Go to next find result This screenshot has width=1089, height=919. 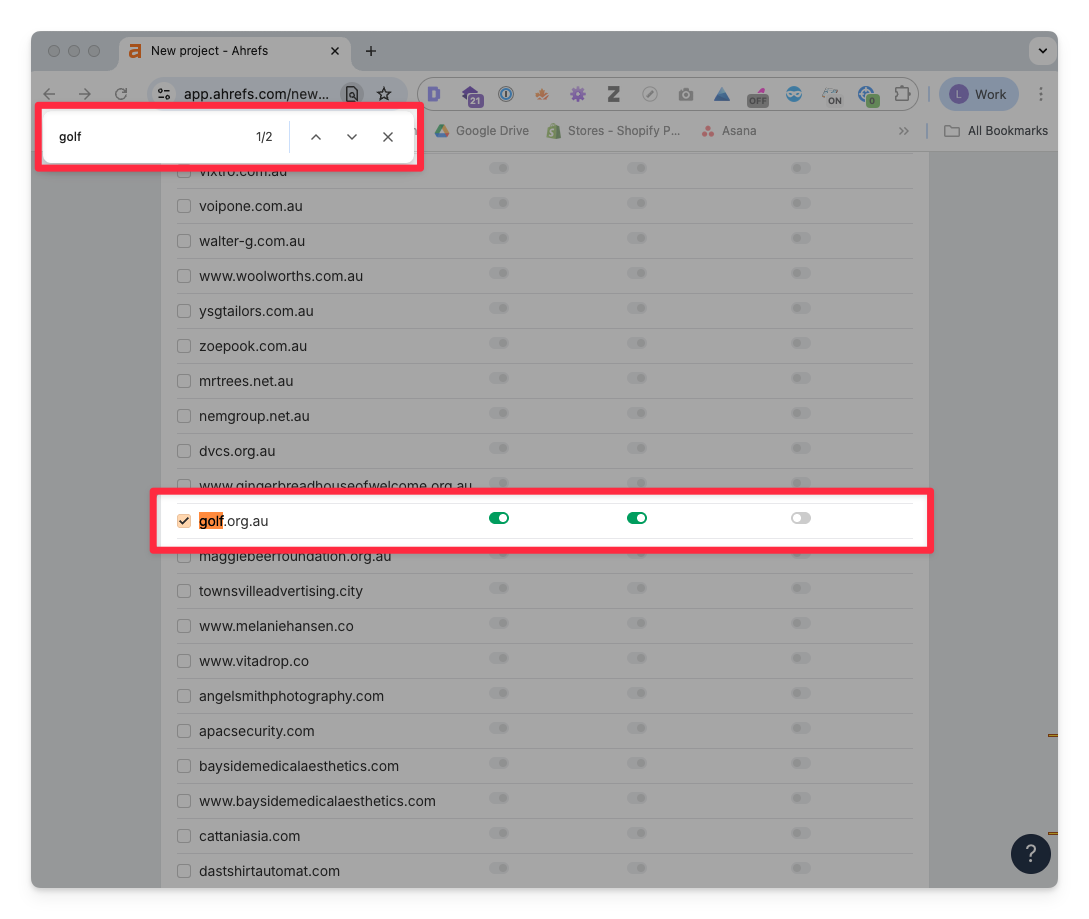point(352,137)
